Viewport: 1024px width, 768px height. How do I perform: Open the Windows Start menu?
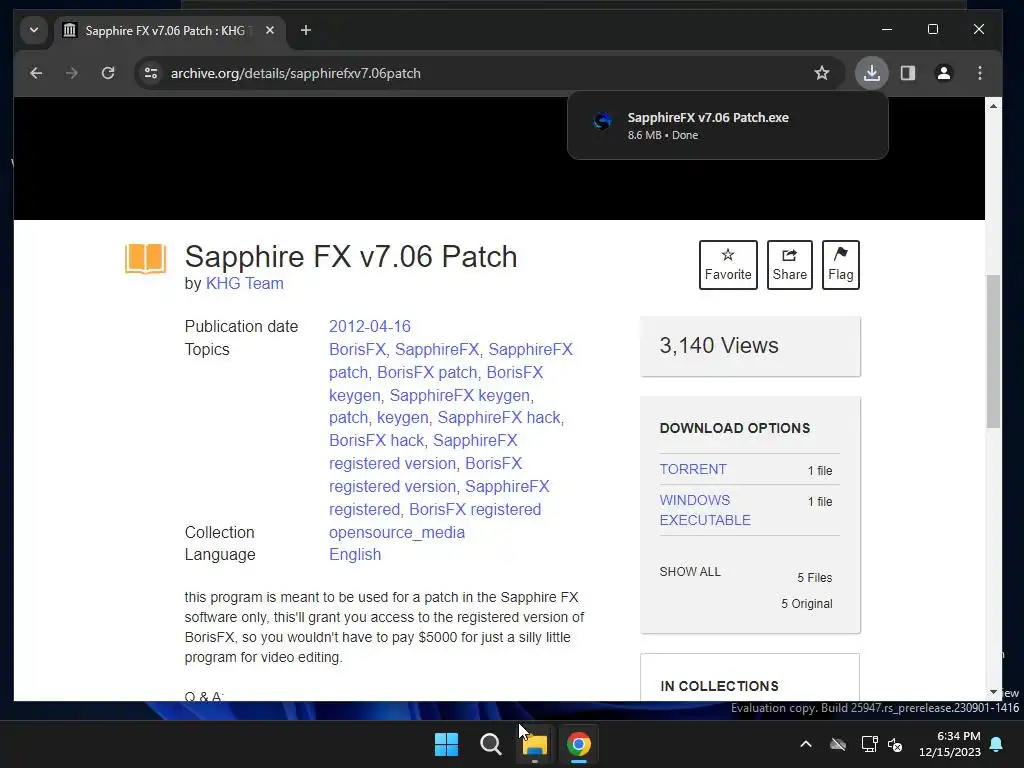click(447, 744)
